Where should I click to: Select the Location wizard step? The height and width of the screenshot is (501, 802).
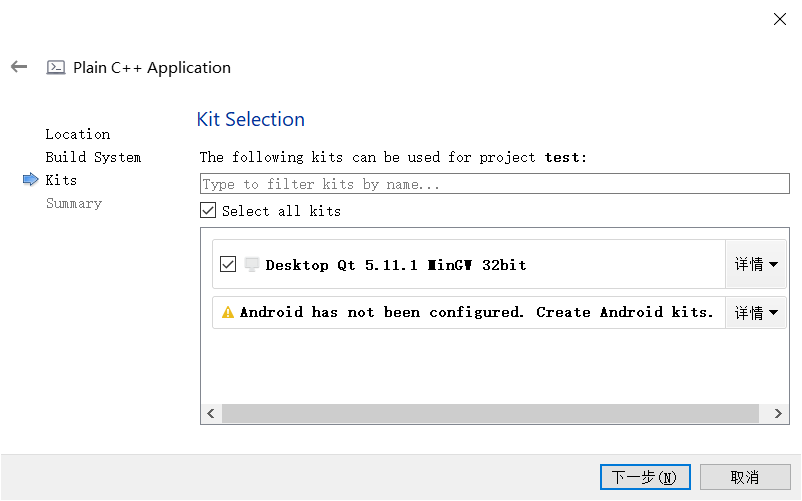coord(78,134)
